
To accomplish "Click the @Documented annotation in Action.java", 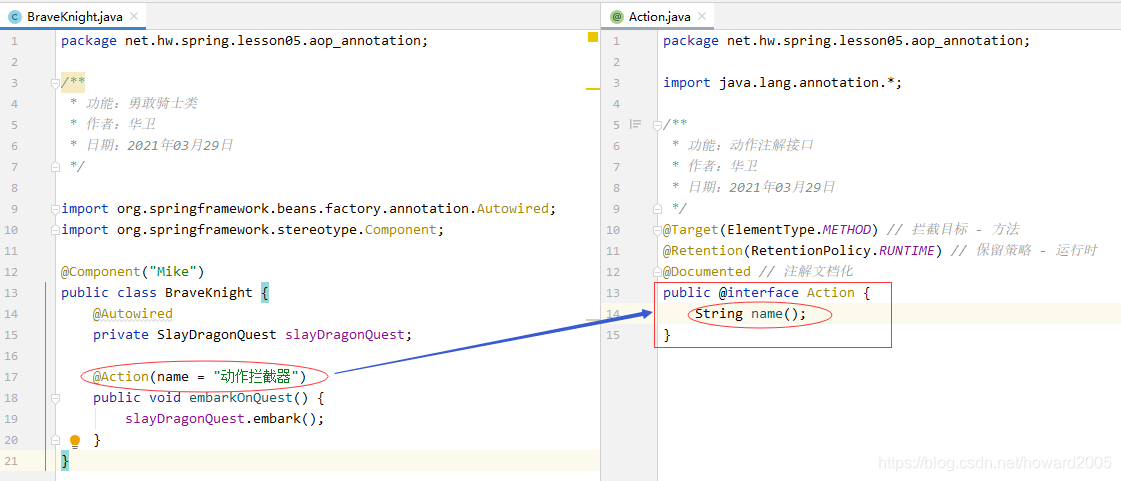I will click(x=706, y=272).
